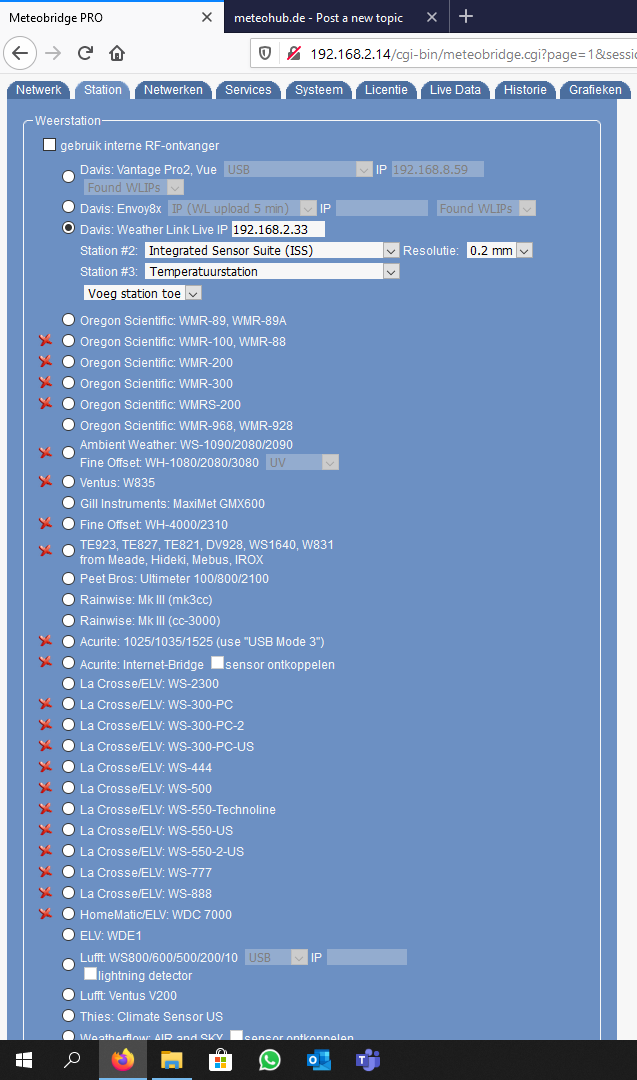Open Microsoft Teams from the taskbar
The image size is (637, 1080).
(368, 1060)
